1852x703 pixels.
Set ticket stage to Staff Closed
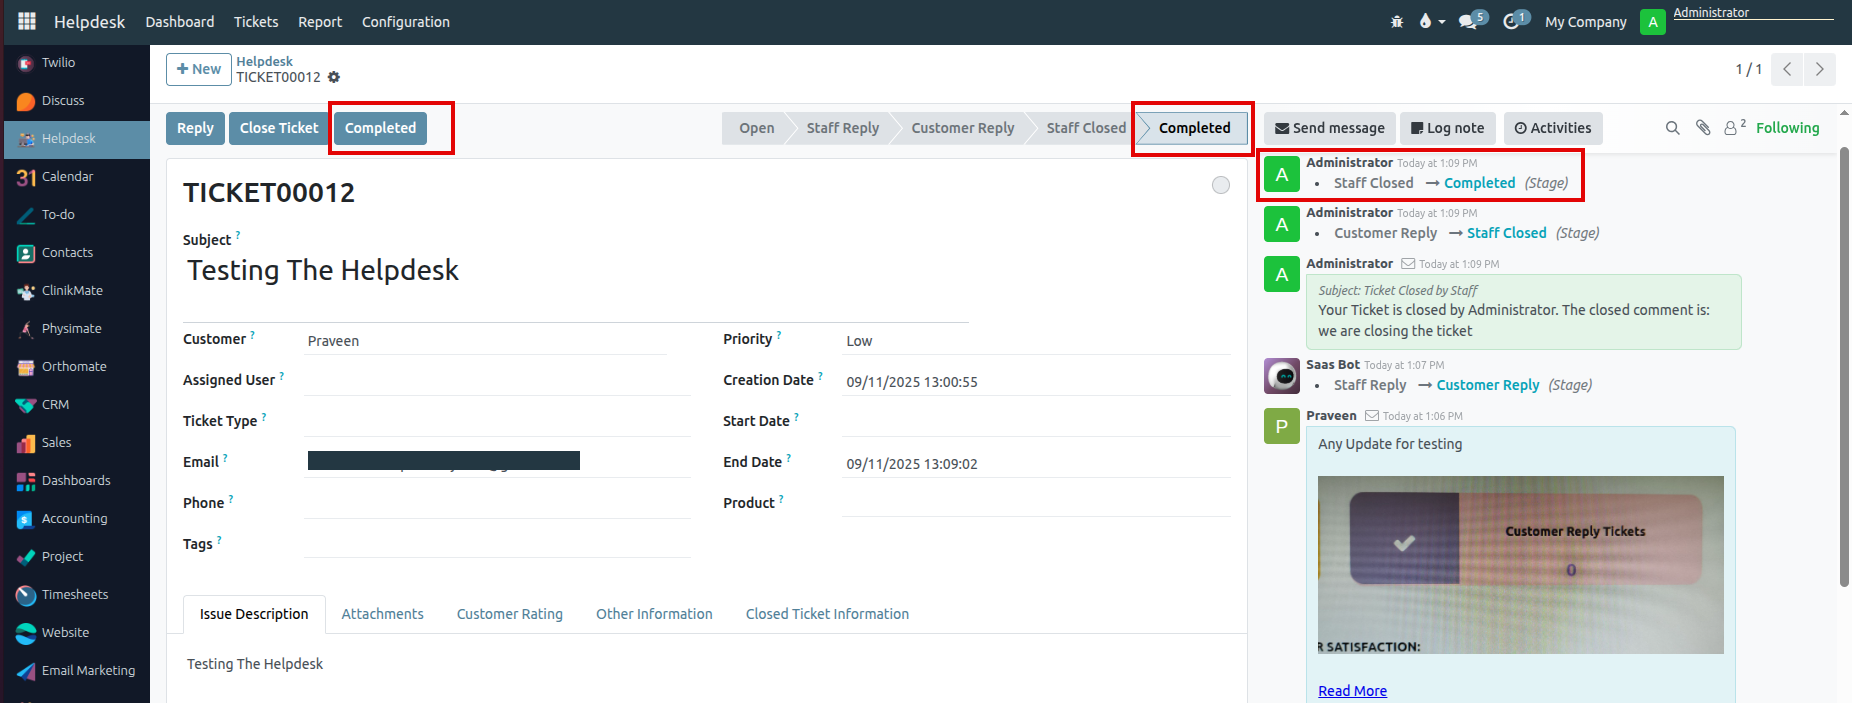pyautogui.click(x=1085, y=128)
